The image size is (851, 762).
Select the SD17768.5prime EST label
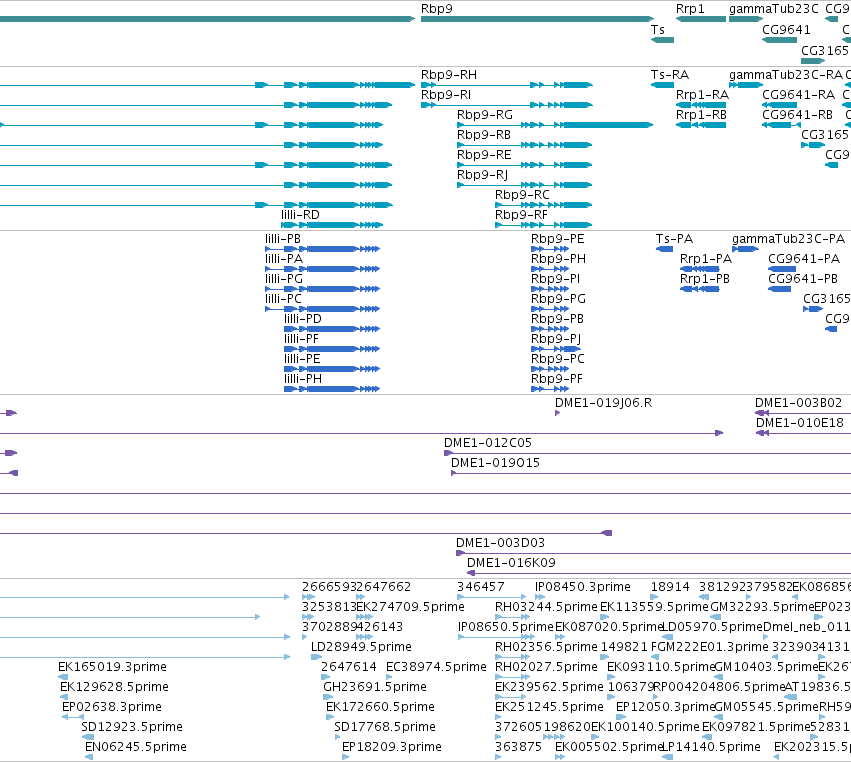click(x=385, y=727)
